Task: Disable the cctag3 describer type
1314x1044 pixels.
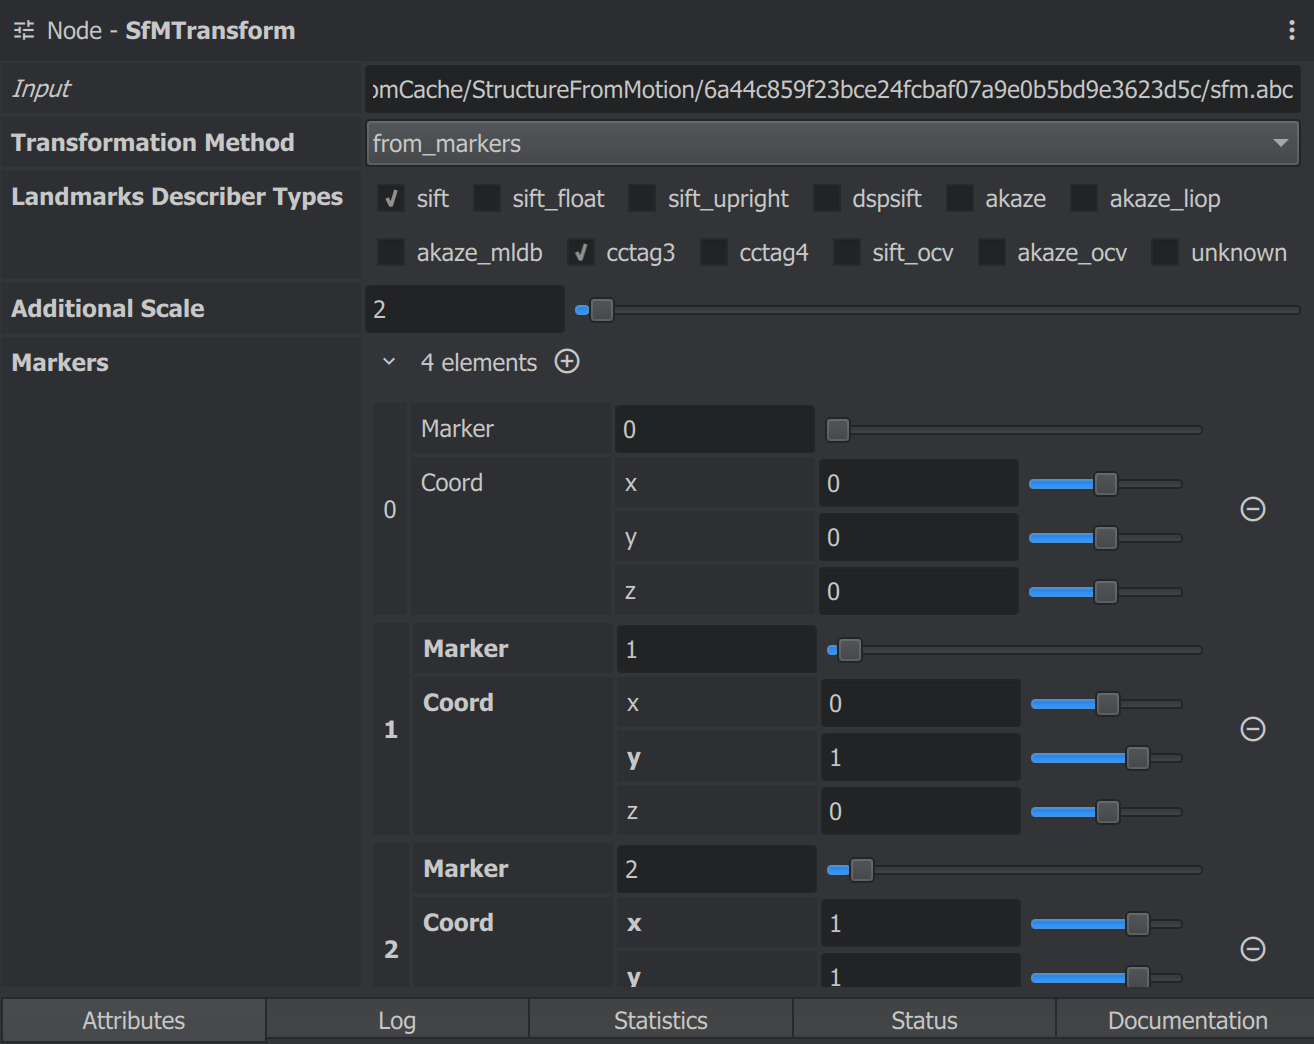Action: coord(580,252)
